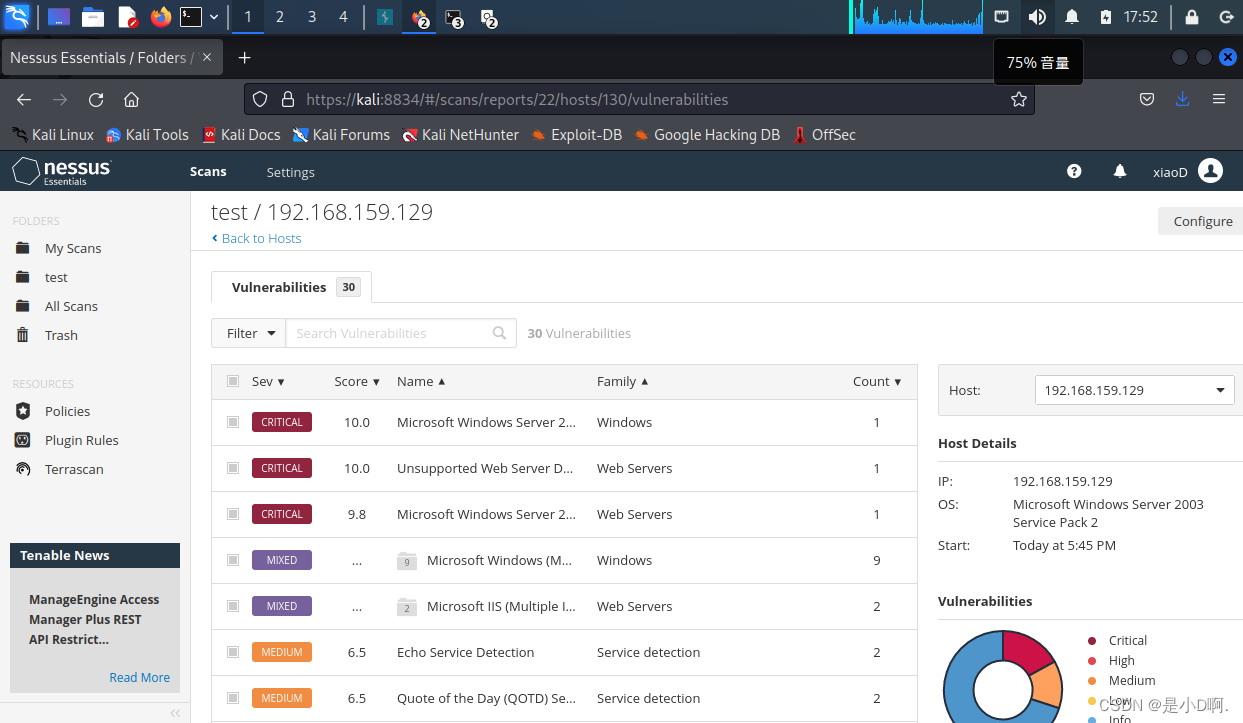Image resolution: width=1243 pixels, height=723 pixels.
Task: Open the My Scans folder
Action: pyautogui.click(x=73, y=248)
